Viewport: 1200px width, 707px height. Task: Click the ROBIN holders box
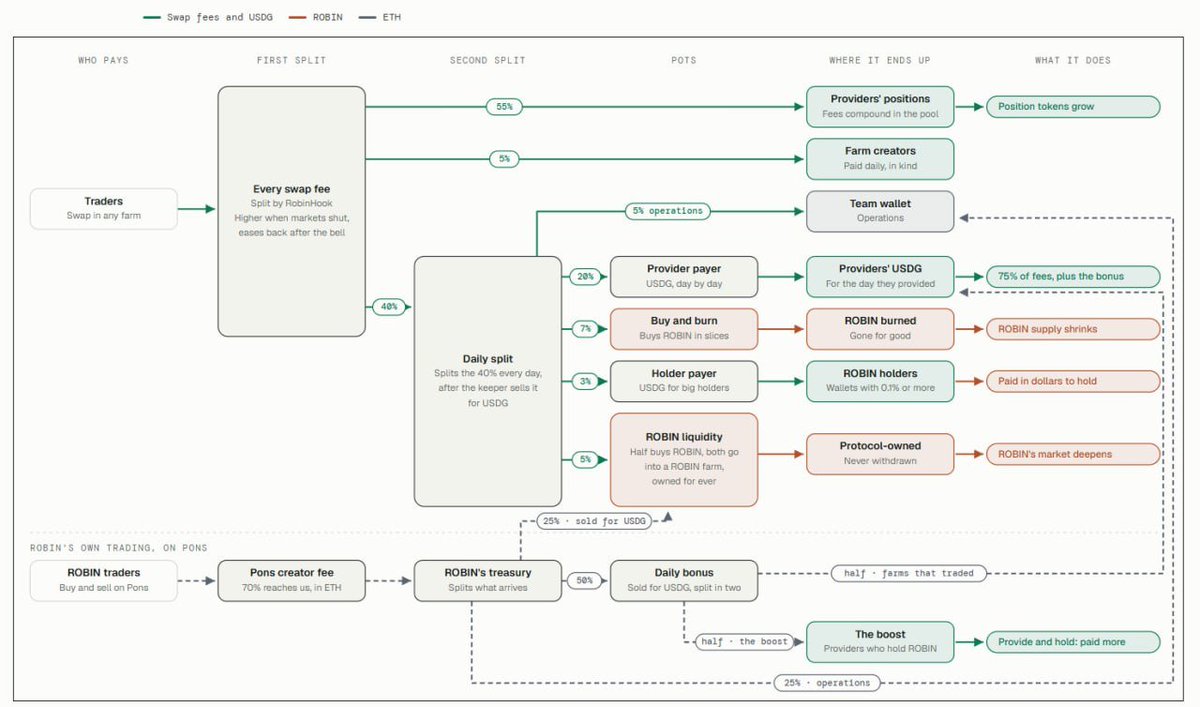(x=880, y=380)
